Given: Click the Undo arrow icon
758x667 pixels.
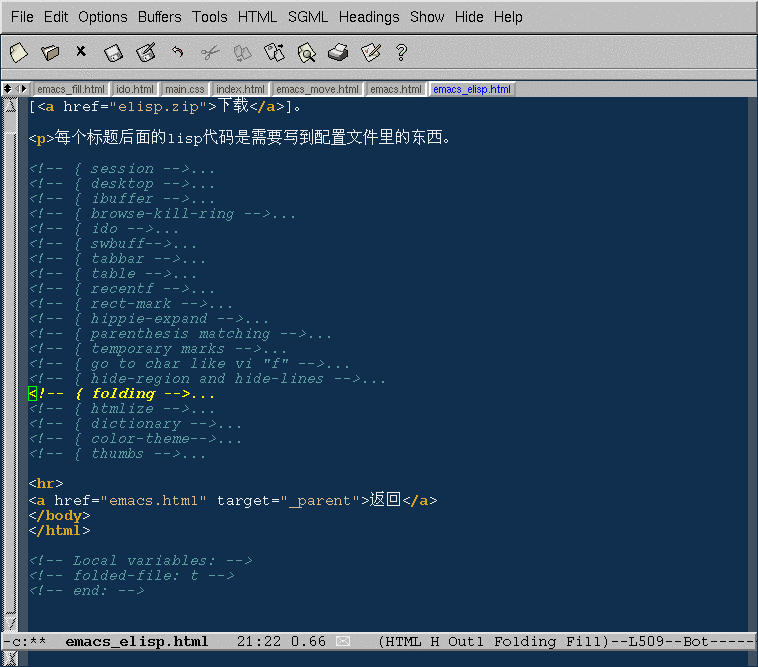Looking at the screenshot, I should [x=177, y=51].
